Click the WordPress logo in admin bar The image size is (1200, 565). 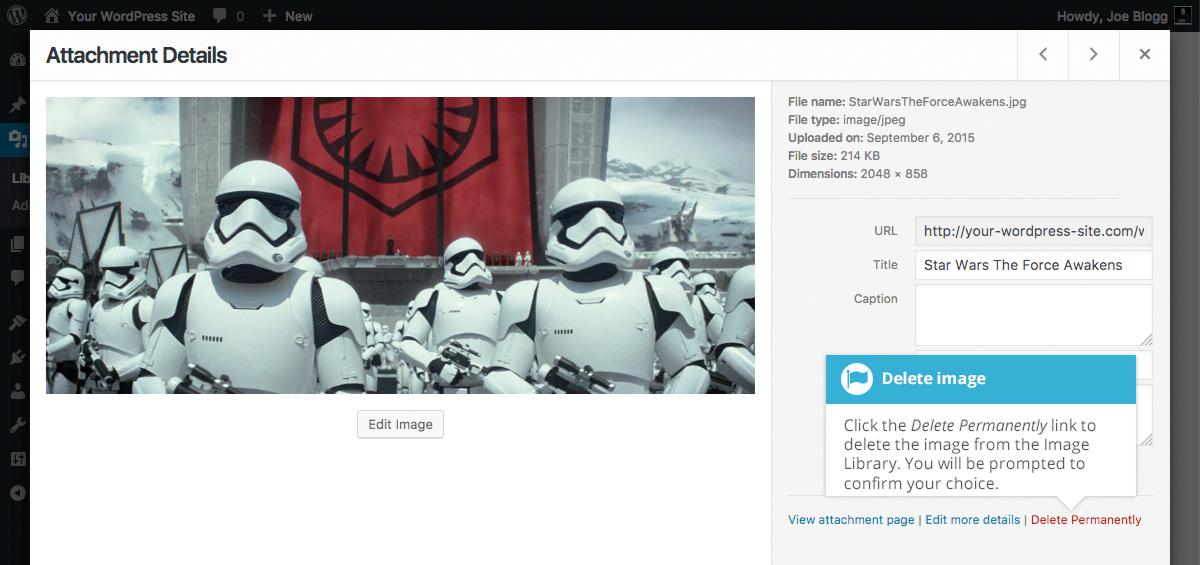click(x=17, y=15)
